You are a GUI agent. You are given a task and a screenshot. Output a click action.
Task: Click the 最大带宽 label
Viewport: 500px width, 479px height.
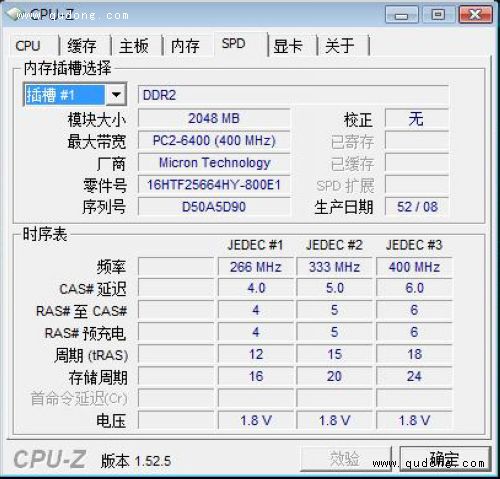point(97,141)
